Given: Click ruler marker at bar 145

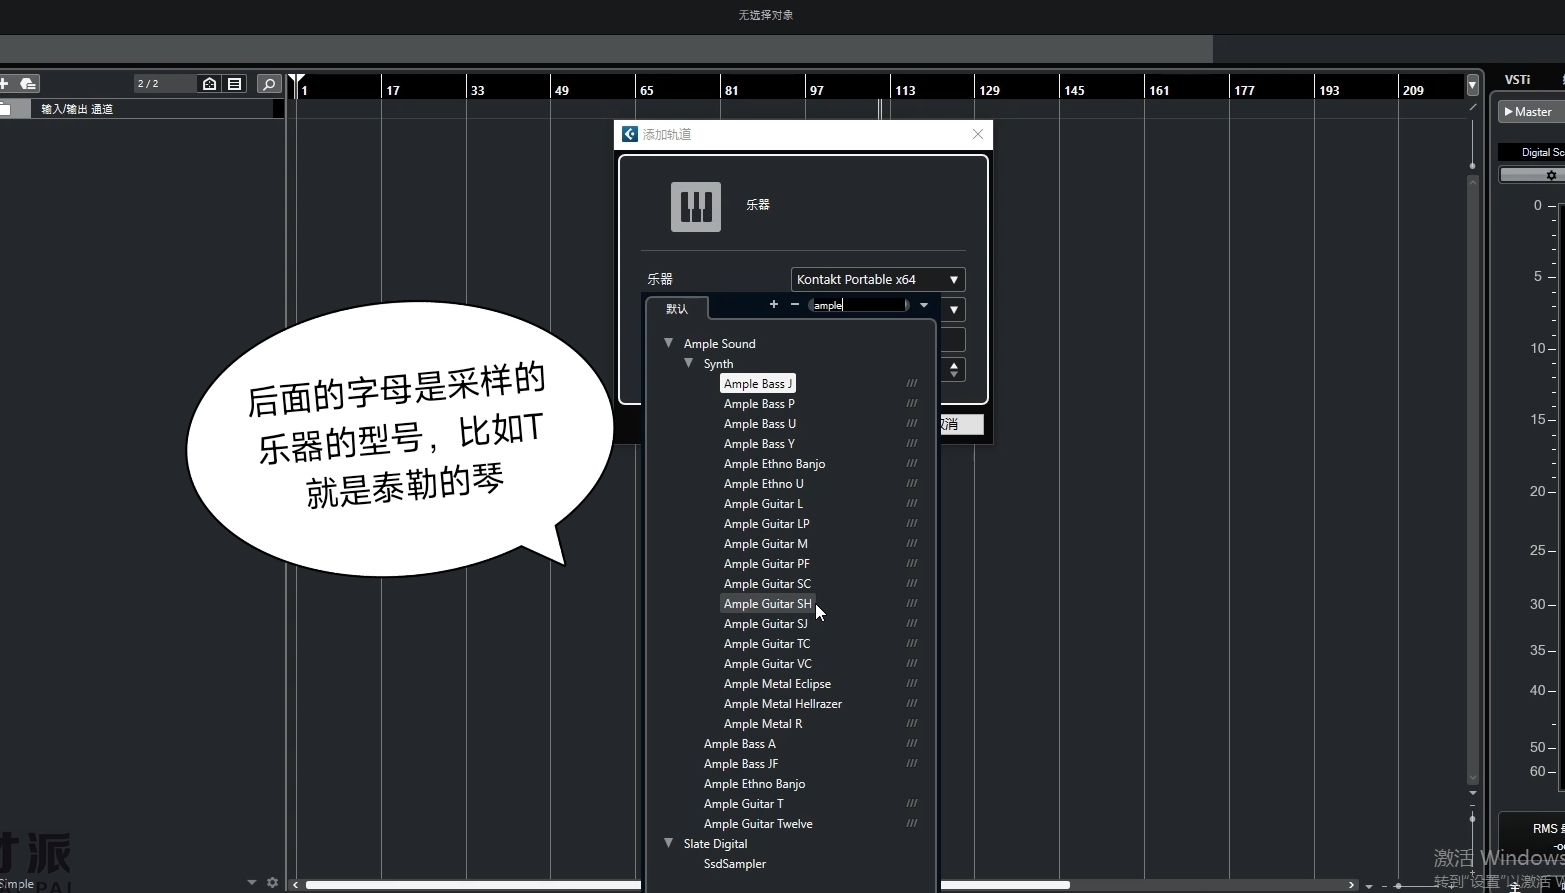Looking at the screenshot, I should point(1074,90).
